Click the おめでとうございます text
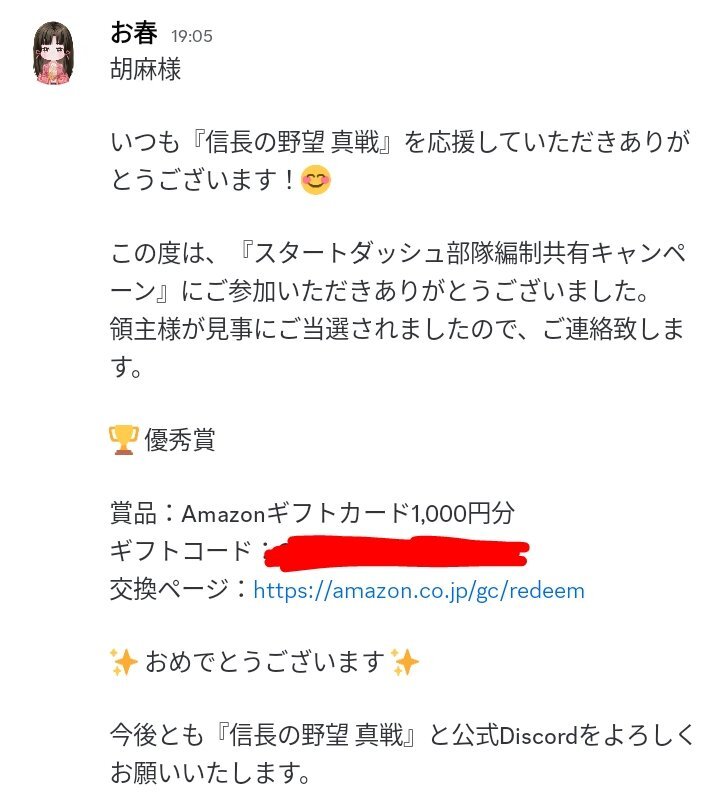The height and width of the screenshot is (801, 720). tap(264, 662)
